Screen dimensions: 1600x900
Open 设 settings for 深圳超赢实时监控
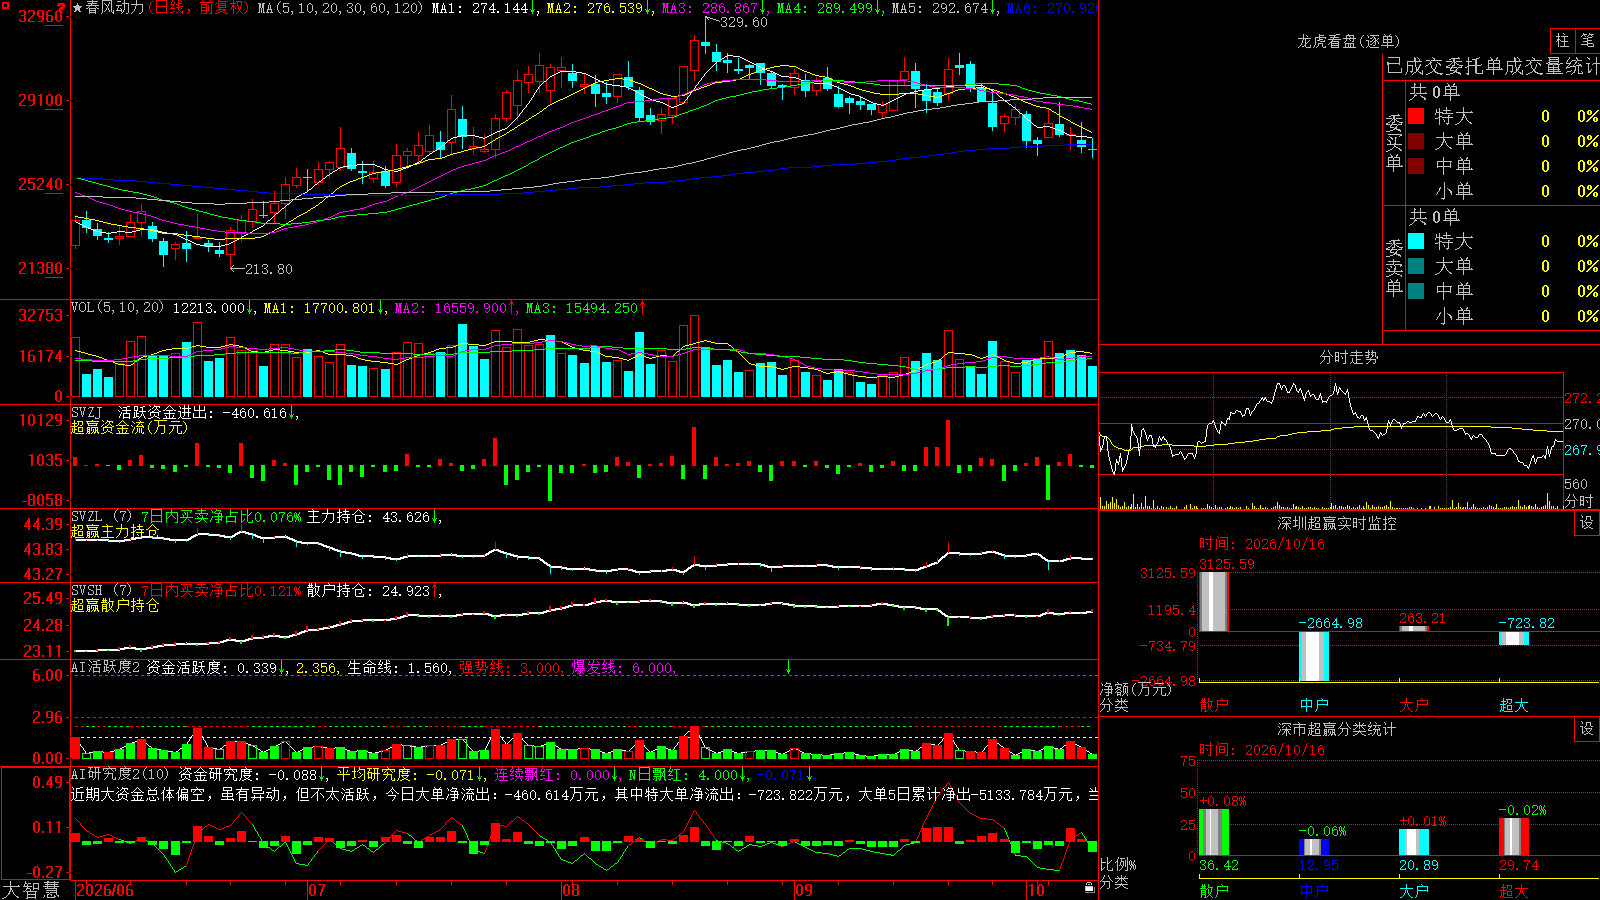pos(1587,523)
